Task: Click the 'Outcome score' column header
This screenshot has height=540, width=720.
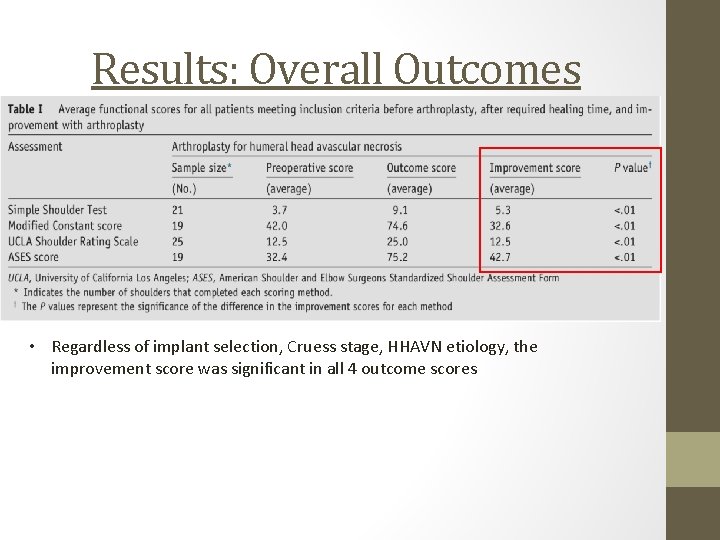Action: (x=421, y=168)
